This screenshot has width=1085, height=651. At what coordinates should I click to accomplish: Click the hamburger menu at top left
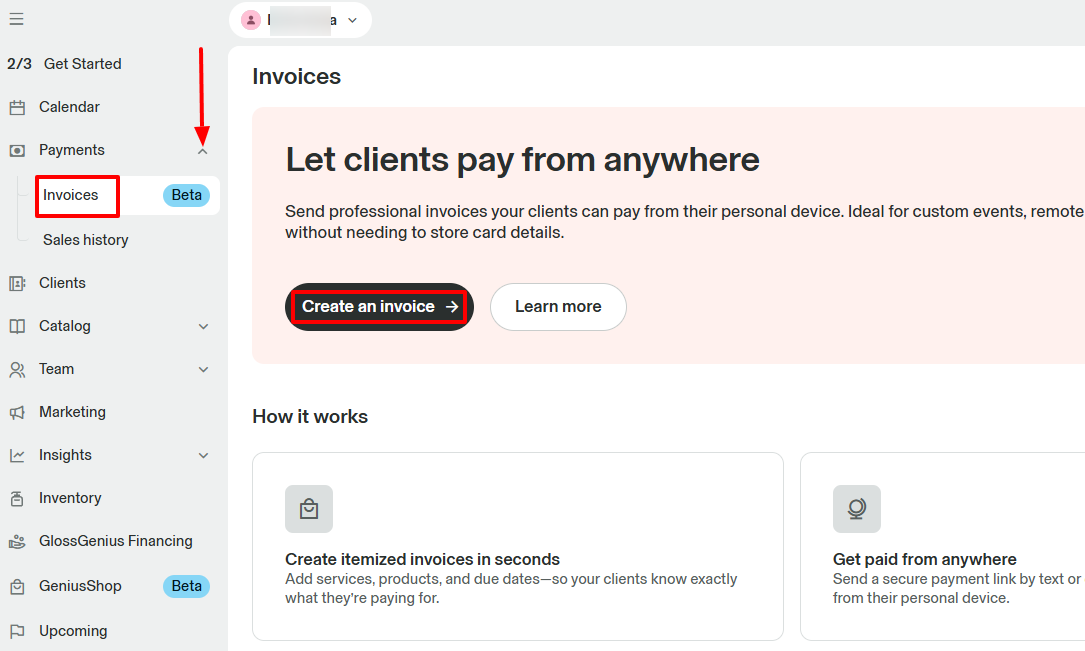pos(16,18)
